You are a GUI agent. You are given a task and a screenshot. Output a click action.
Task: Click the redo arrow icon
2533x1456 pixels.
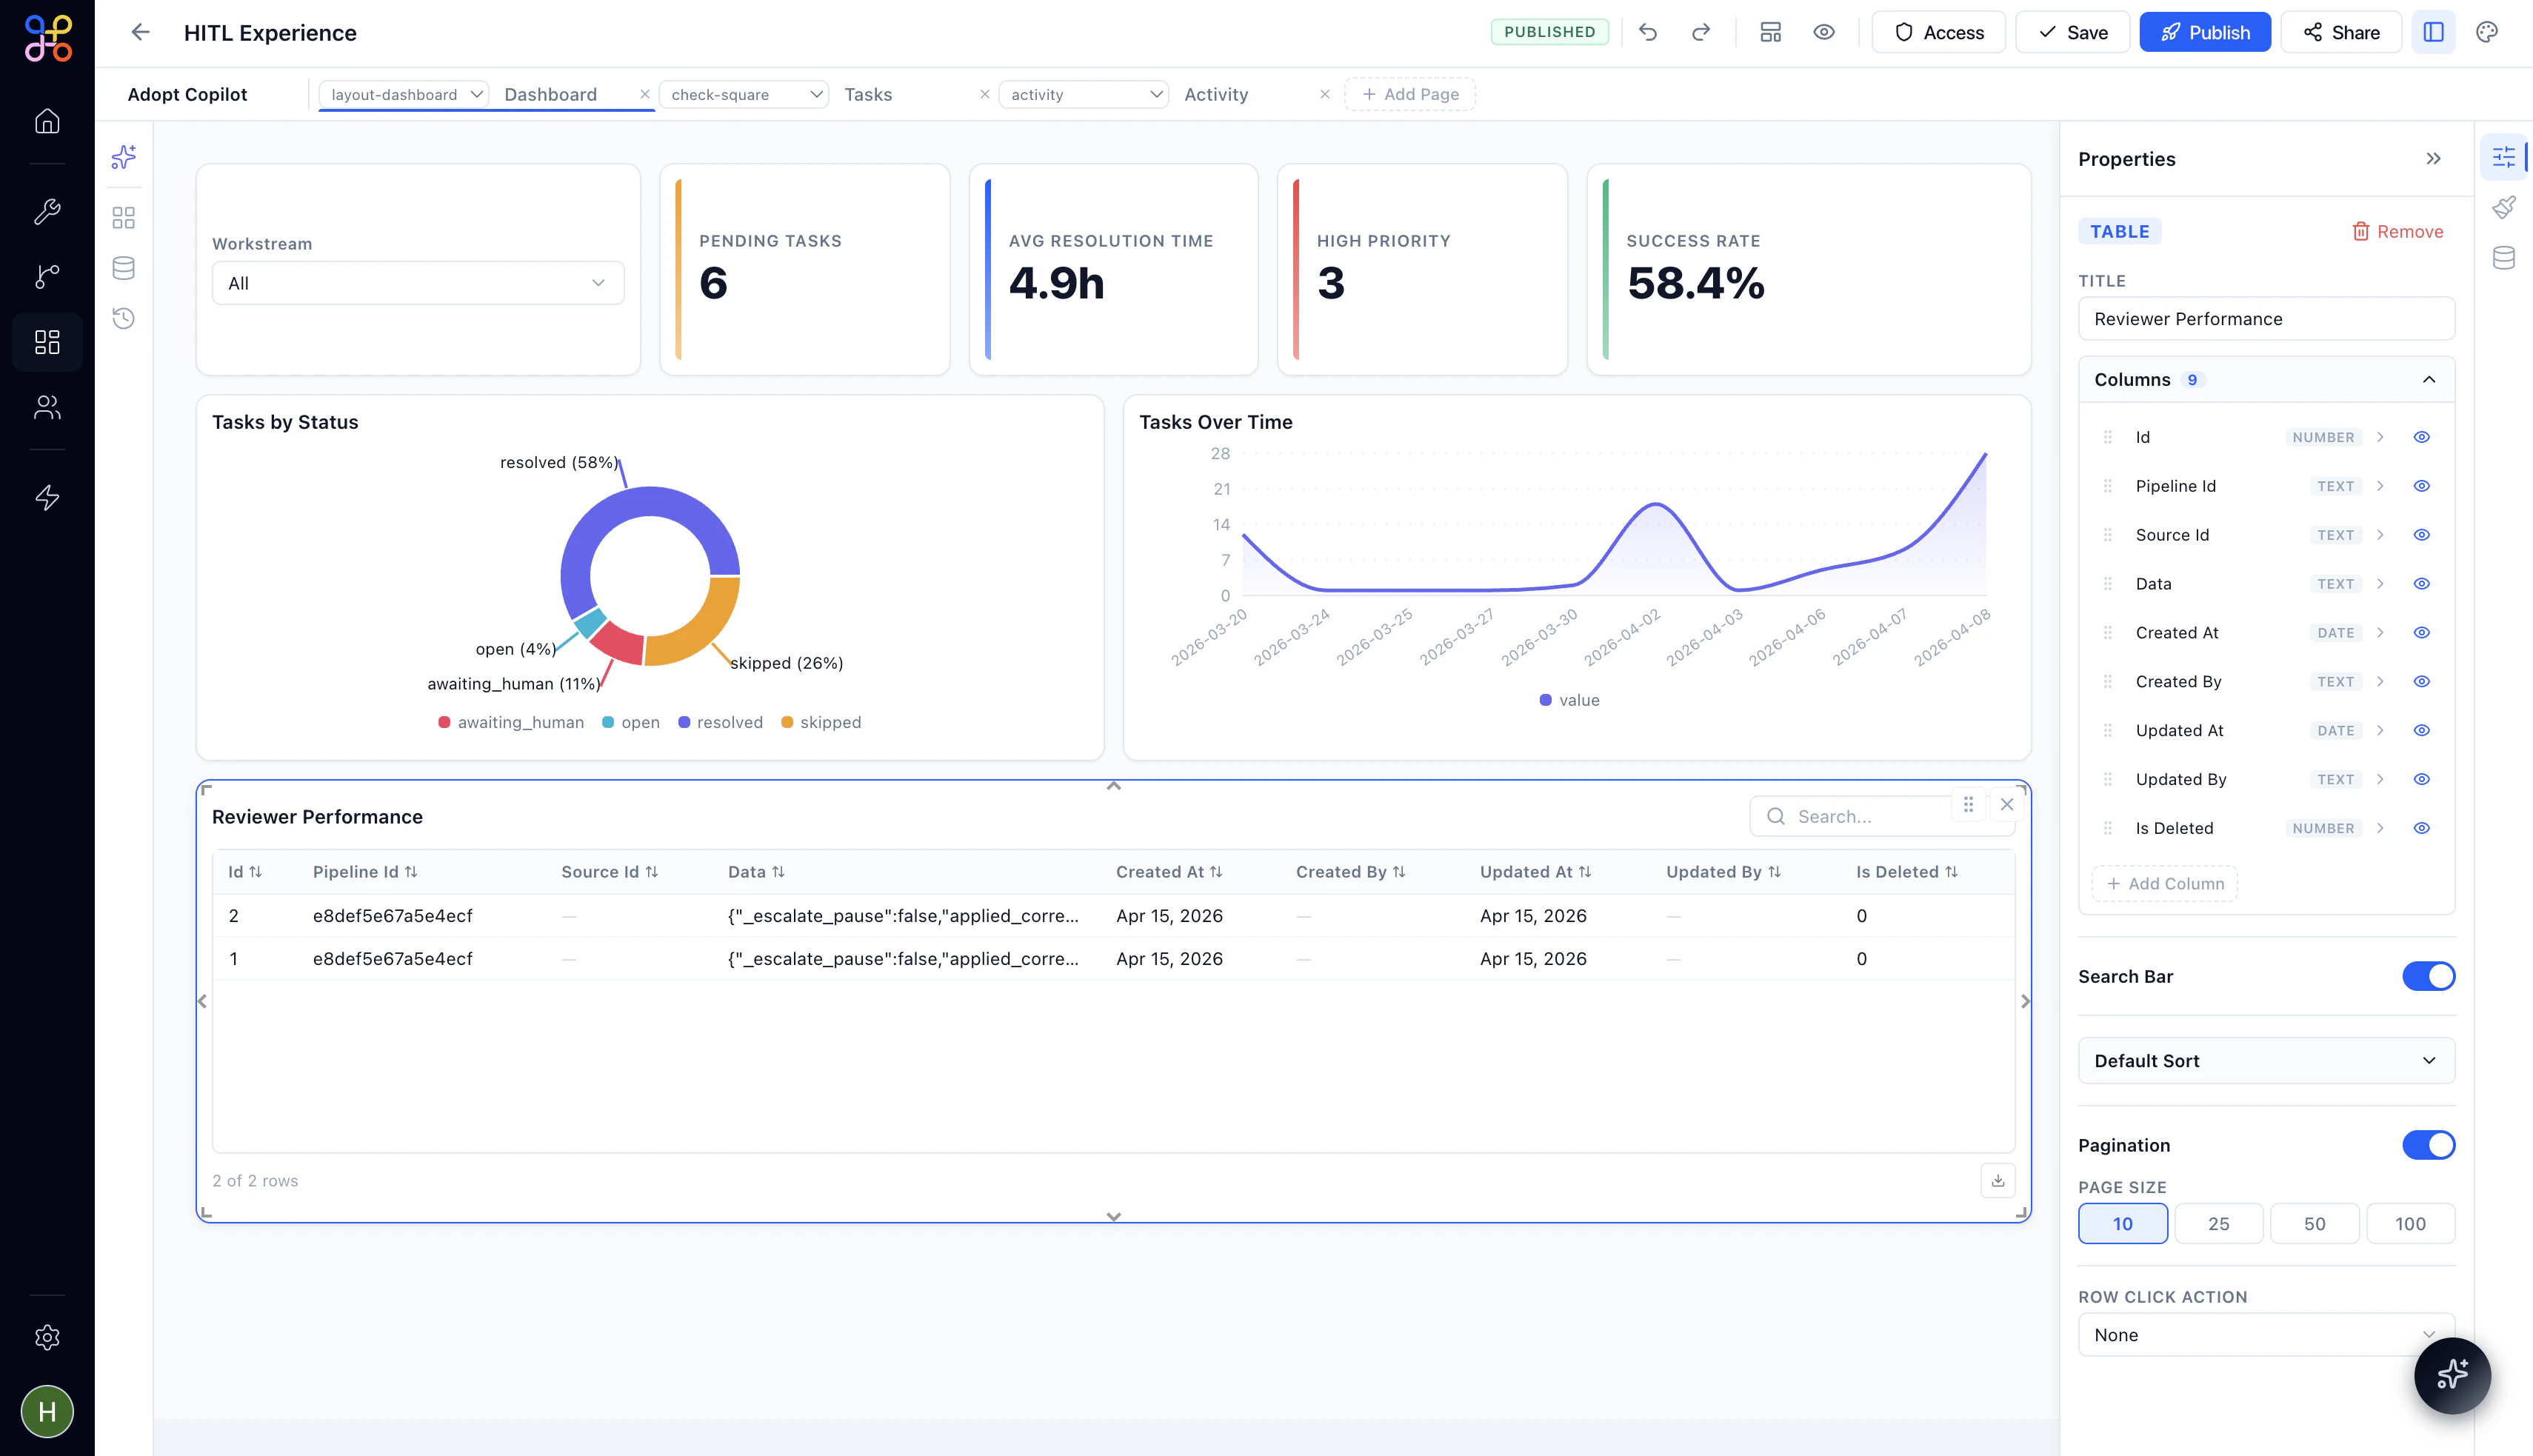pos(1700,32)
